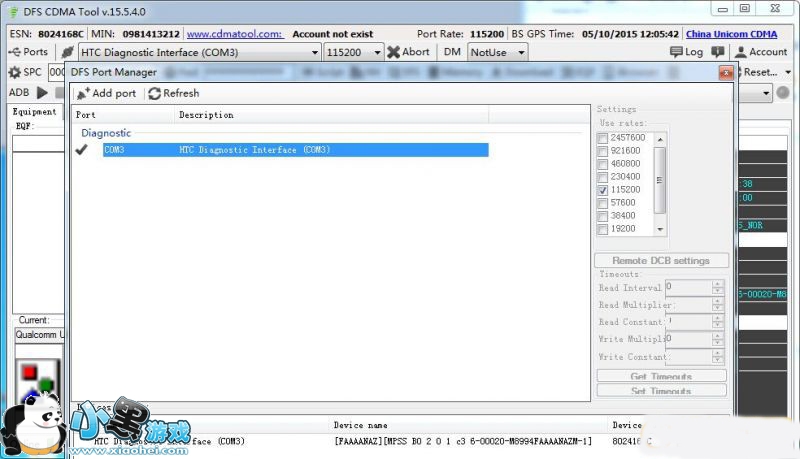Click the Device name column header

click(x=360, y=425)
